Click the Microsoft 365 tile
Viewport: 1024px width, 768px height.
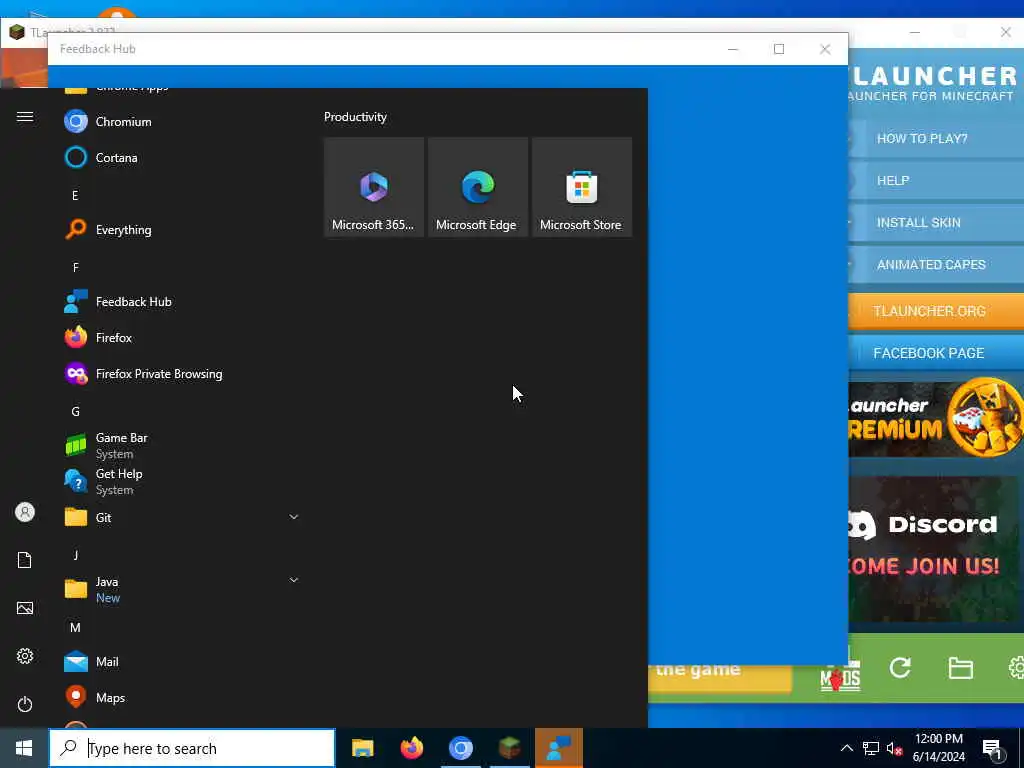coord(374,187)
